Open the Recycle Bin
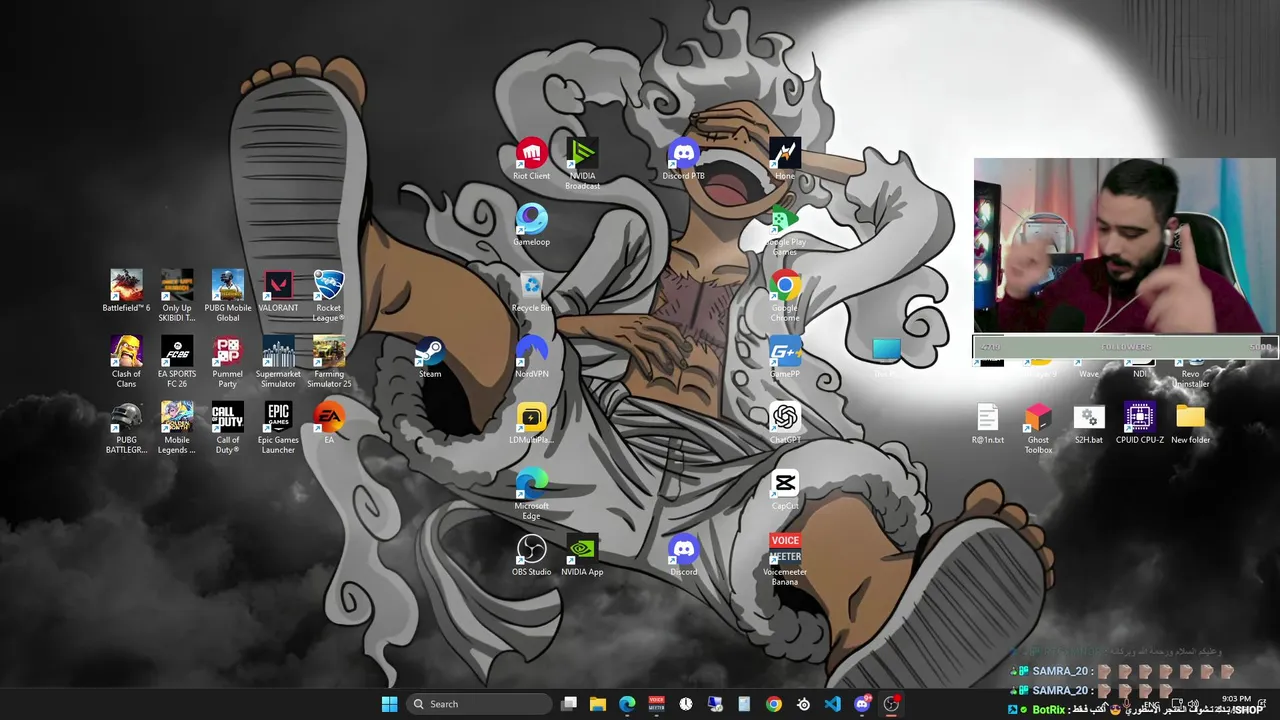This screenshot has height=720, width=1280. coord(531,291)
